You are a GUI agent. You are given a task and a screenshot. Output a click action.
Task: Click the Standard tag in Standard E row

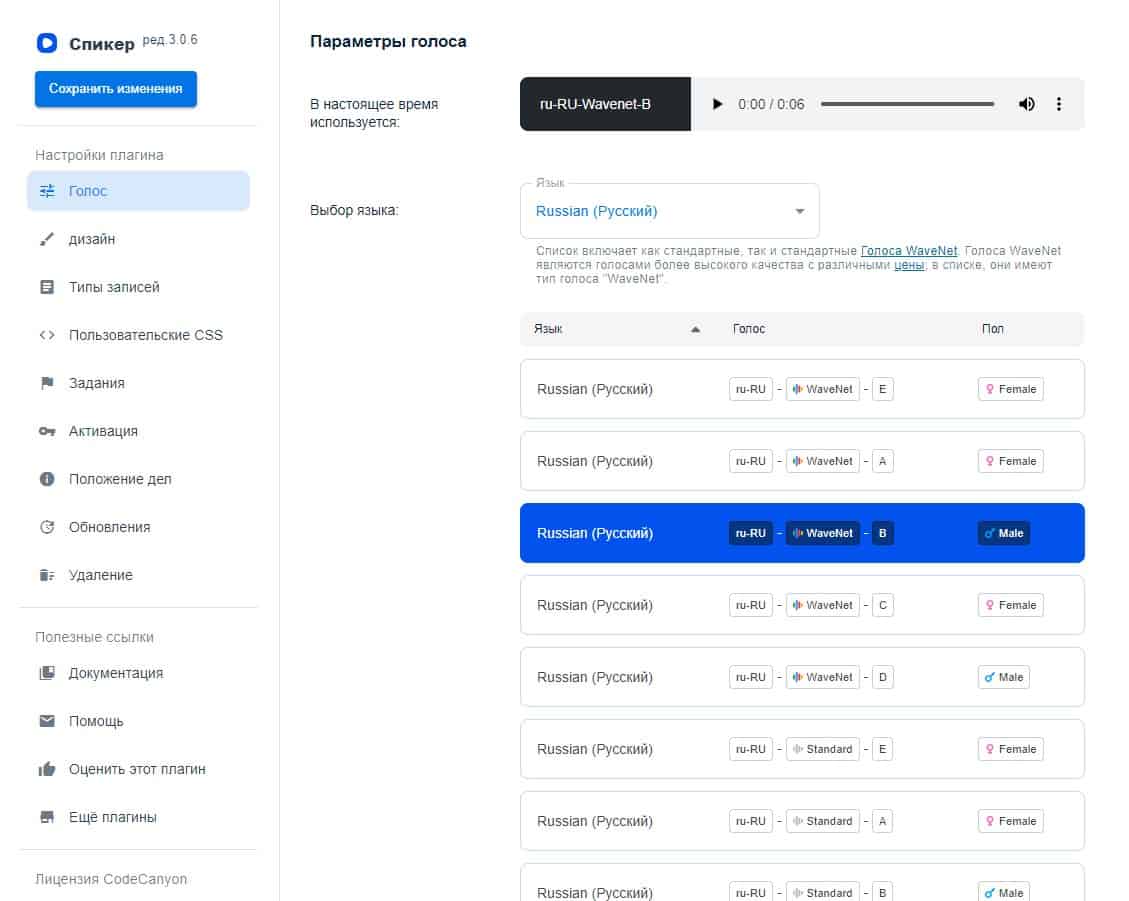point(822,749)
